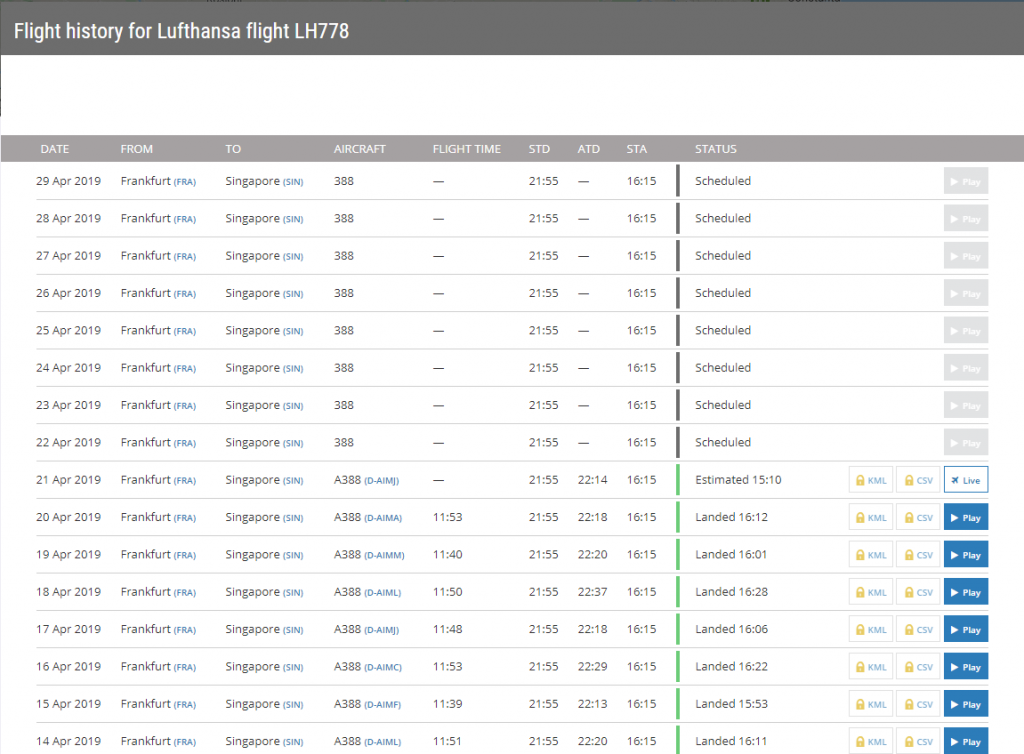Play replay of the 14 Apr flight
Image resolution: width=1024 pixels, height=754 pixels.
point(965,741)
